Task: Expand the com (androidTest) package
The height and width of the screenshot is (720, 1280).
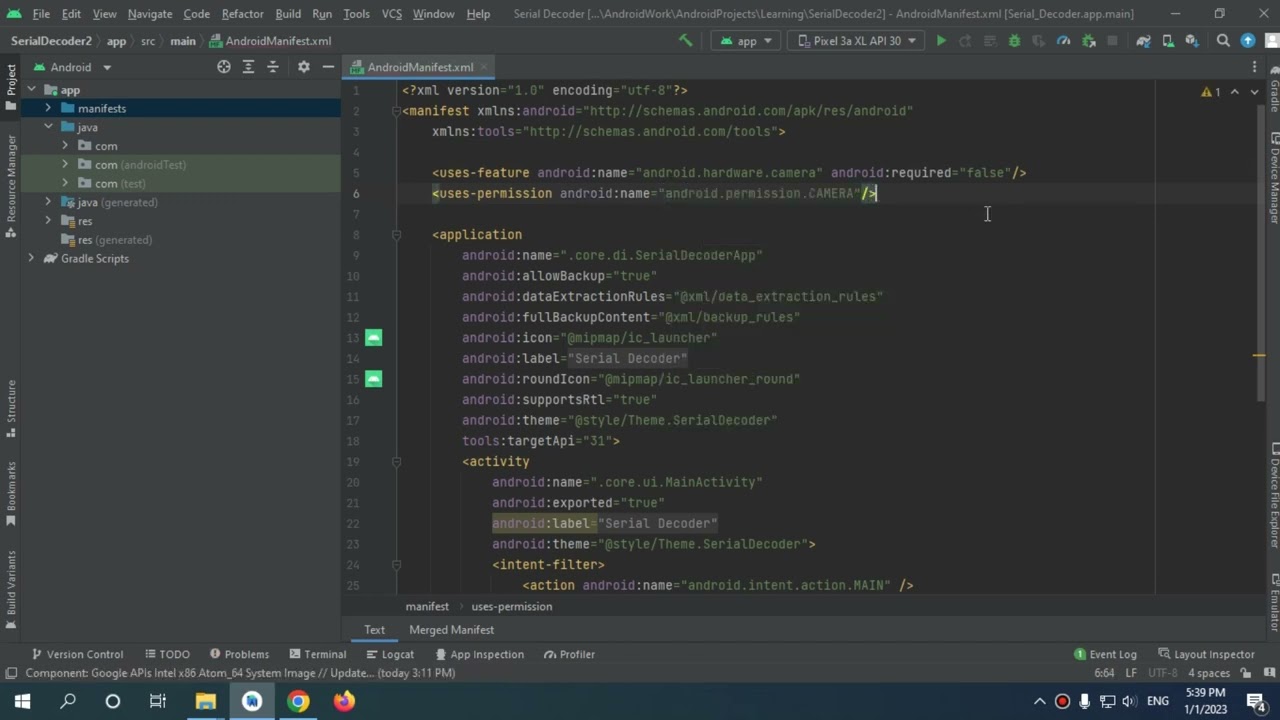Action: tap(65, 165)
